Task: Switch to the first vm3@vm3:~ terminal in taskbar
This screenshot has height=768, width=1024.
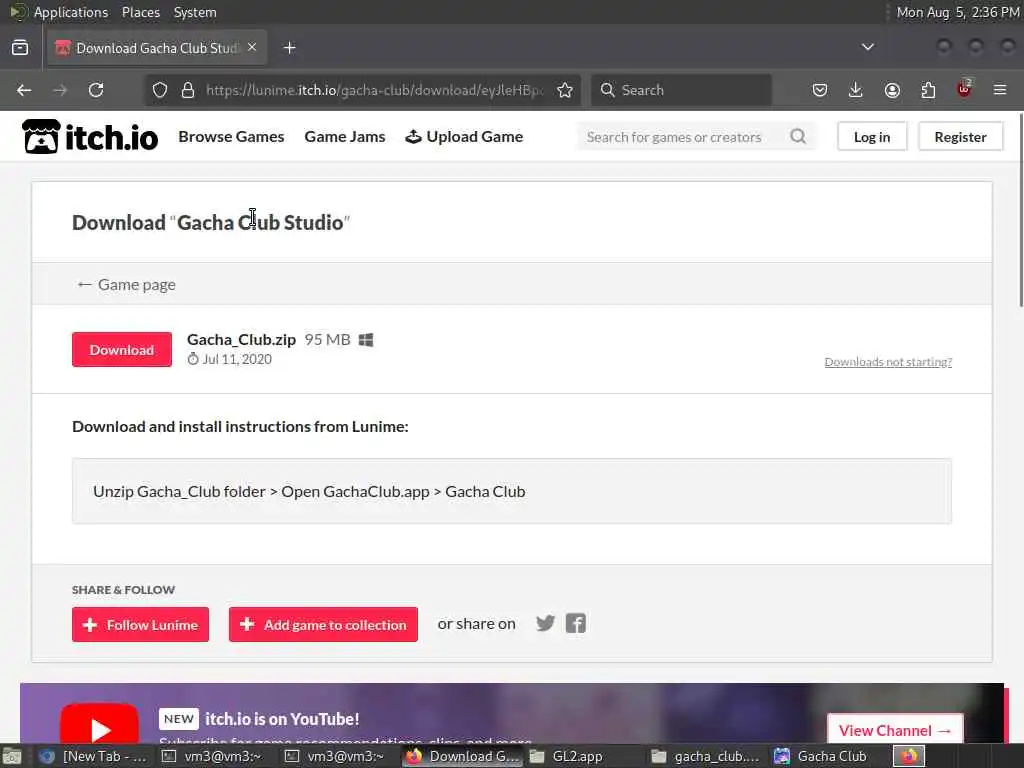Action: (213, 756)
